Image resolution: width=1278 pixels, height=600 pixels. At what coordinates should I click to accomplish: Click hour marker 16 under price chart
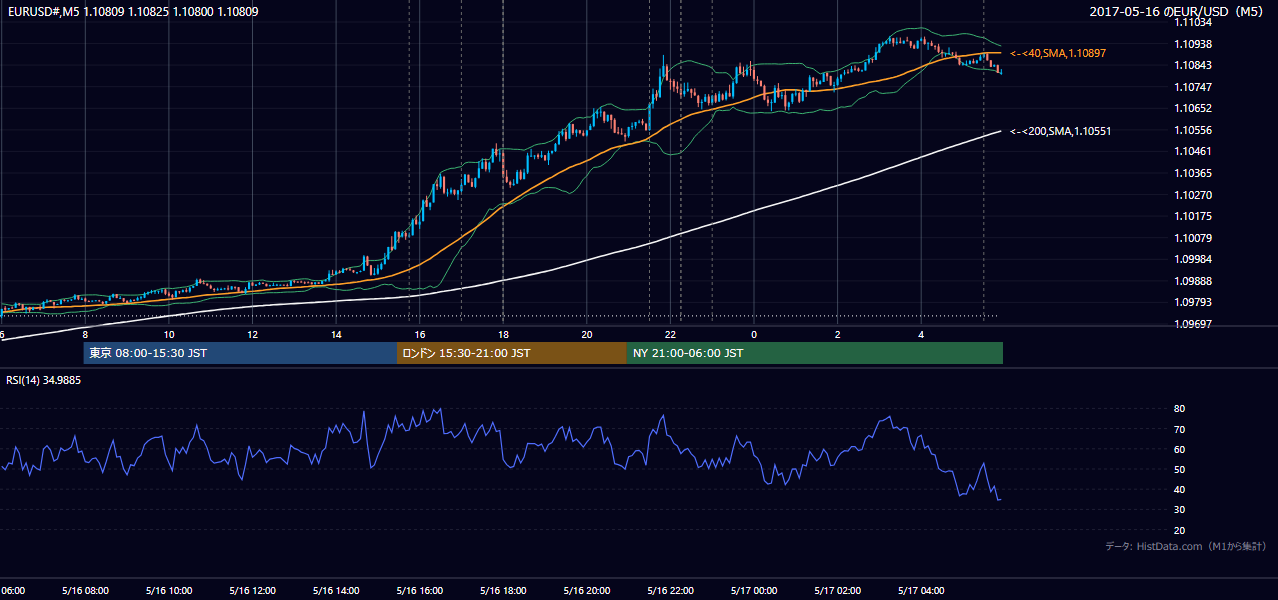(x=420, y=335)
